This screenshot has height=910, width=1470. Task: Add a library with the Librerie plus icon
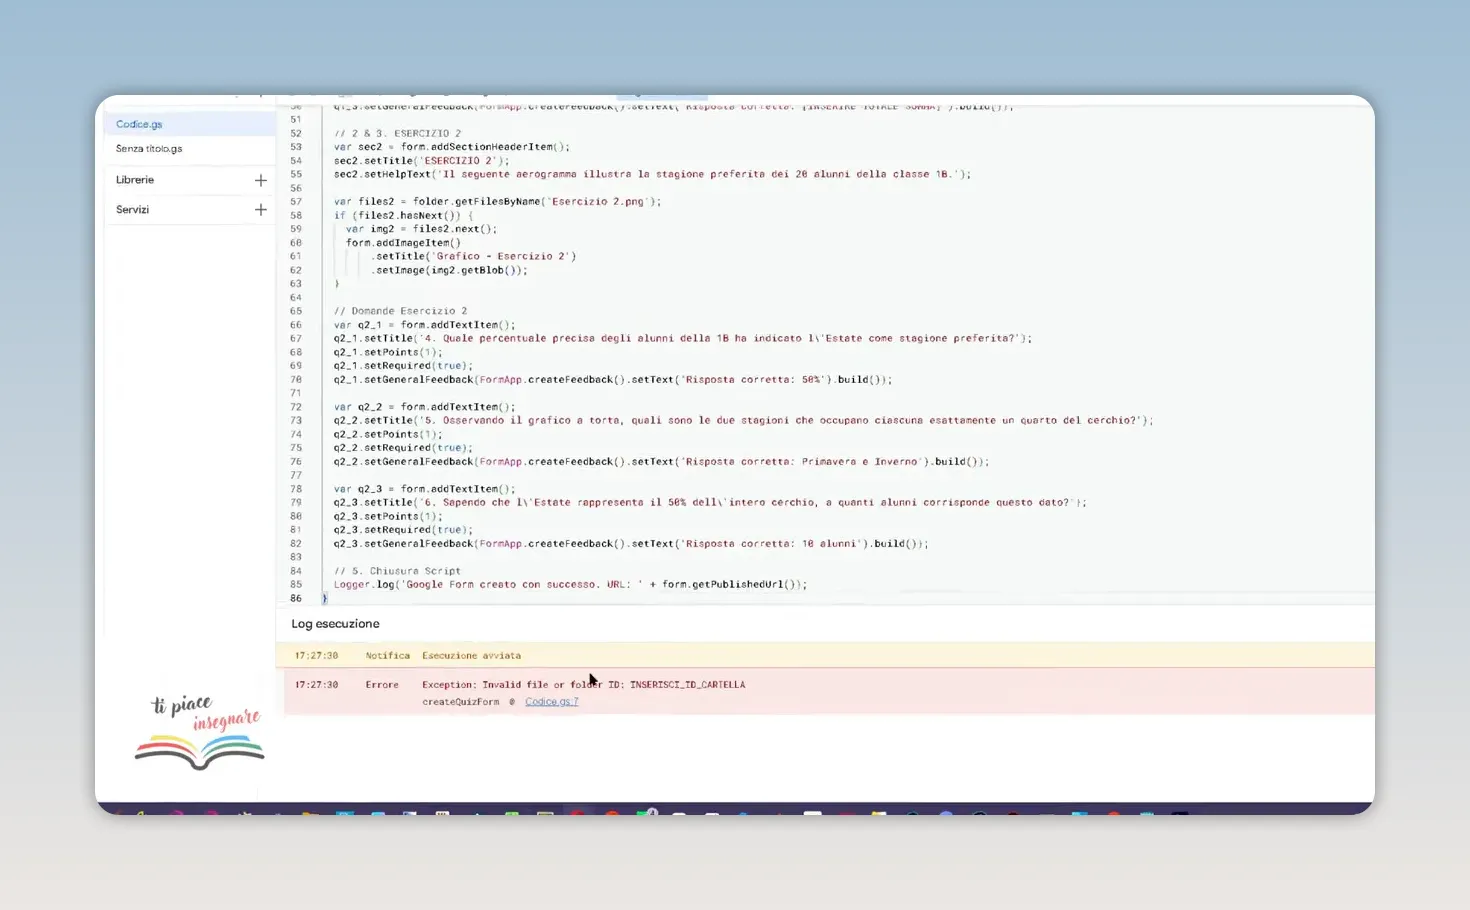pos(260,180)
